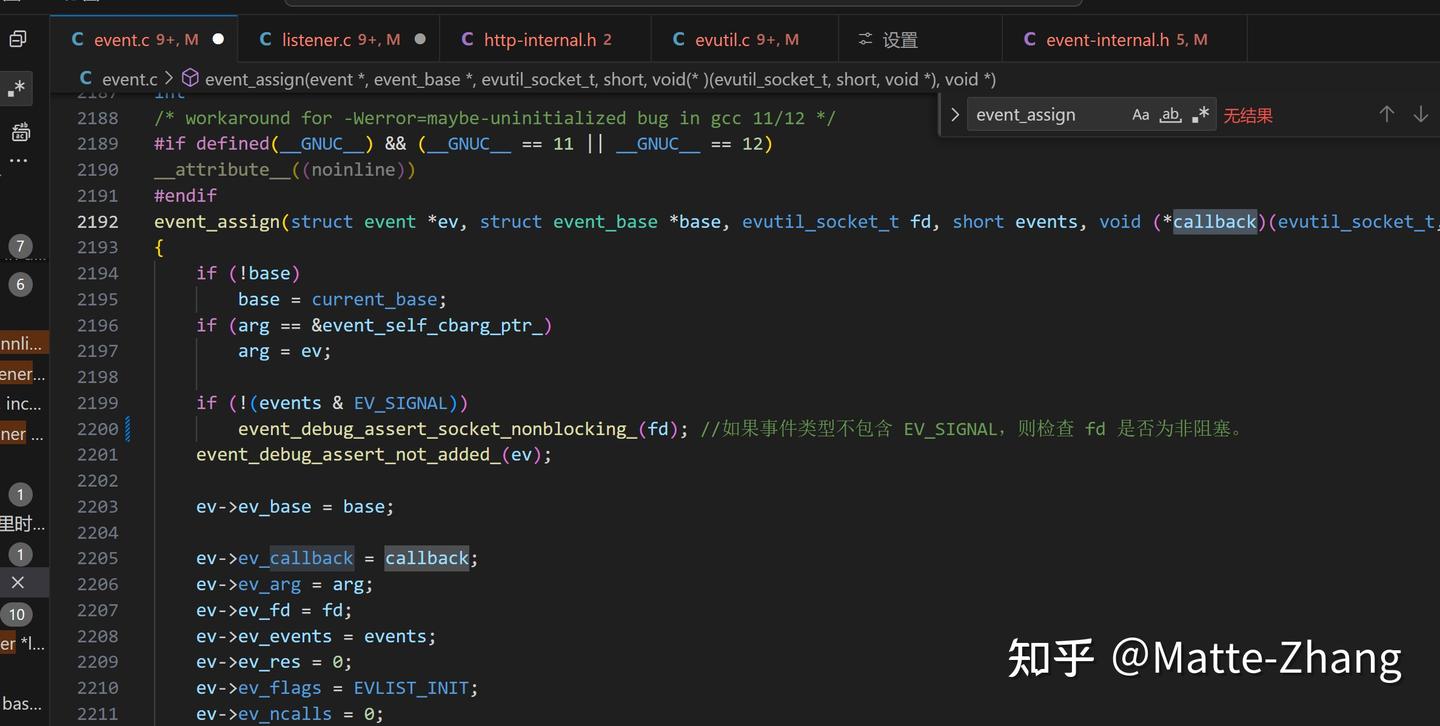Expand the replace row chevron in find widget

[x=955, y=115]
